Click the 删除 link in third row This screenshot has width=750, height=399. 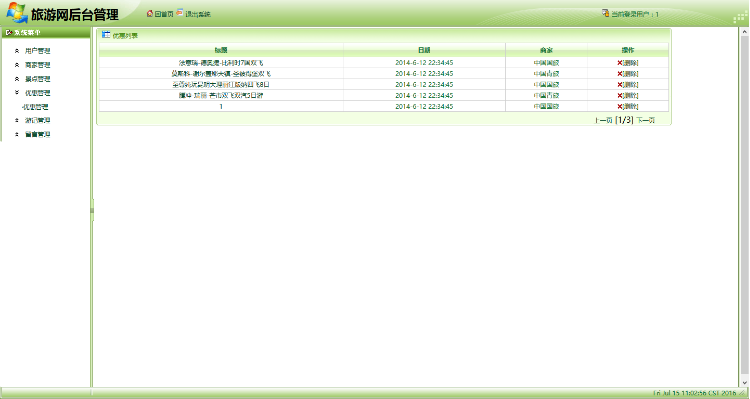pos(630,85)
